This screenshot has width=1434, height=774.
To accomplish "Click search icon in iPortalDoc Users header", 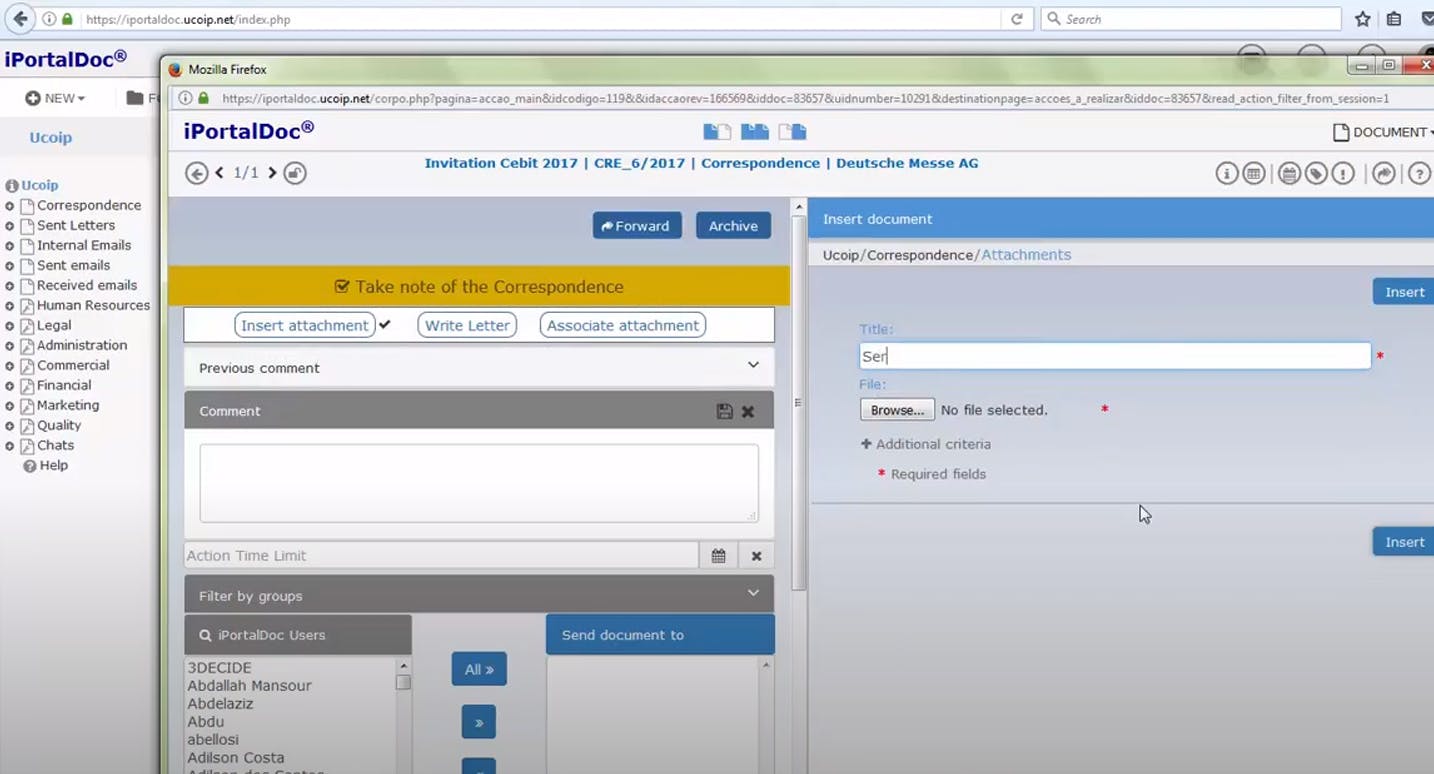I will coord(205,635).
